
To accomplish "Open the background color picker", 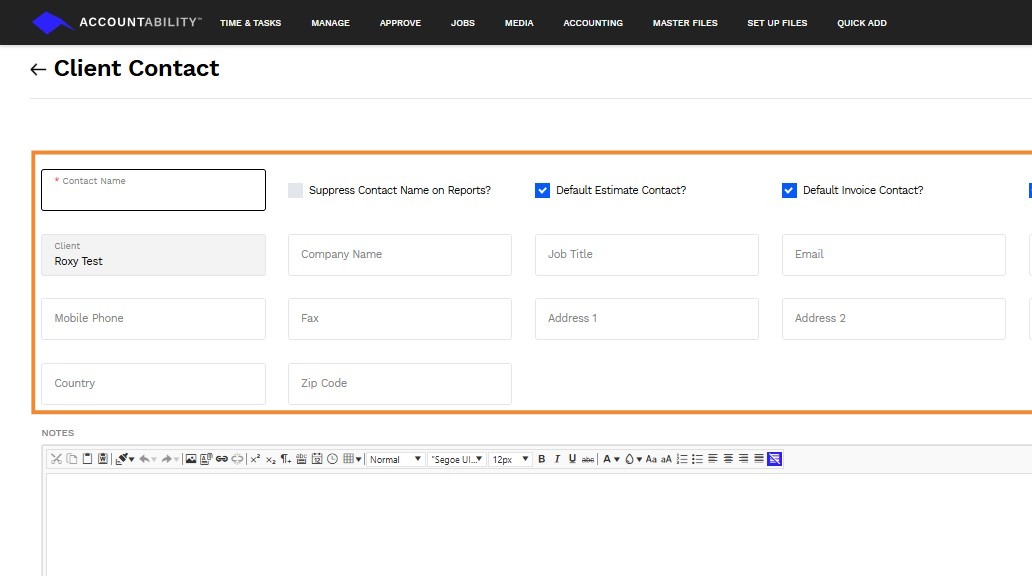I will coord(633,459).
